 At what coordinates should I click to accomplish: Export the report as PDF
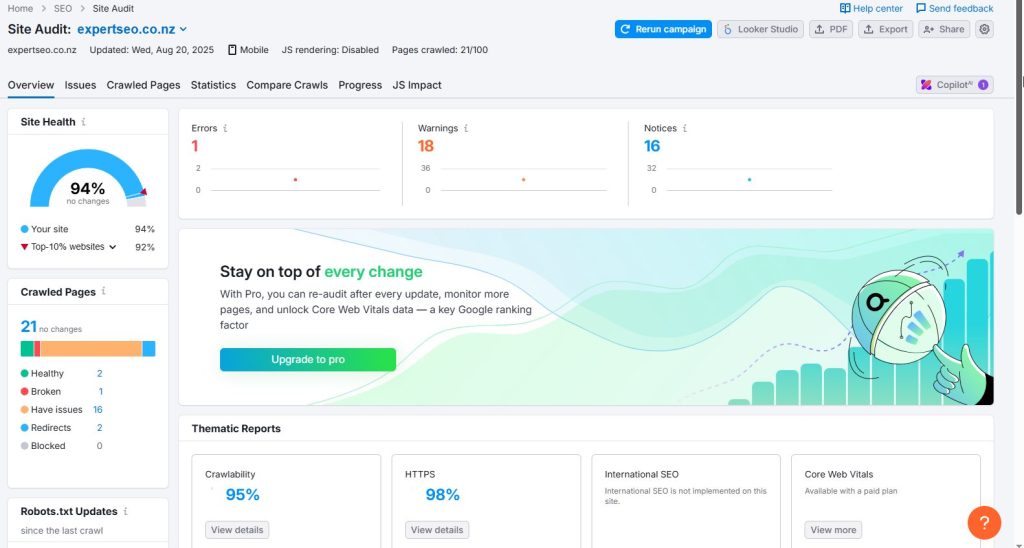831,29
